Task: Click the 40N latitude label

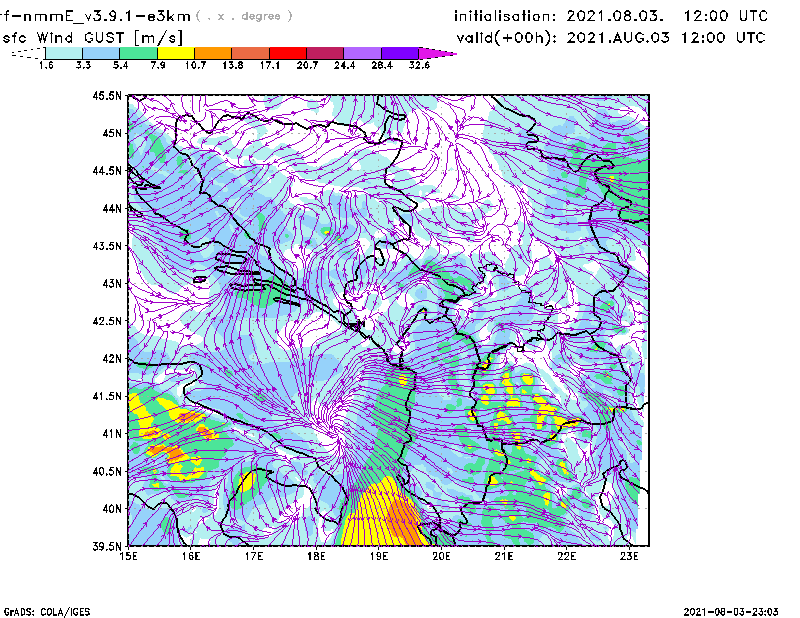Action: click(x=112, y=509)
